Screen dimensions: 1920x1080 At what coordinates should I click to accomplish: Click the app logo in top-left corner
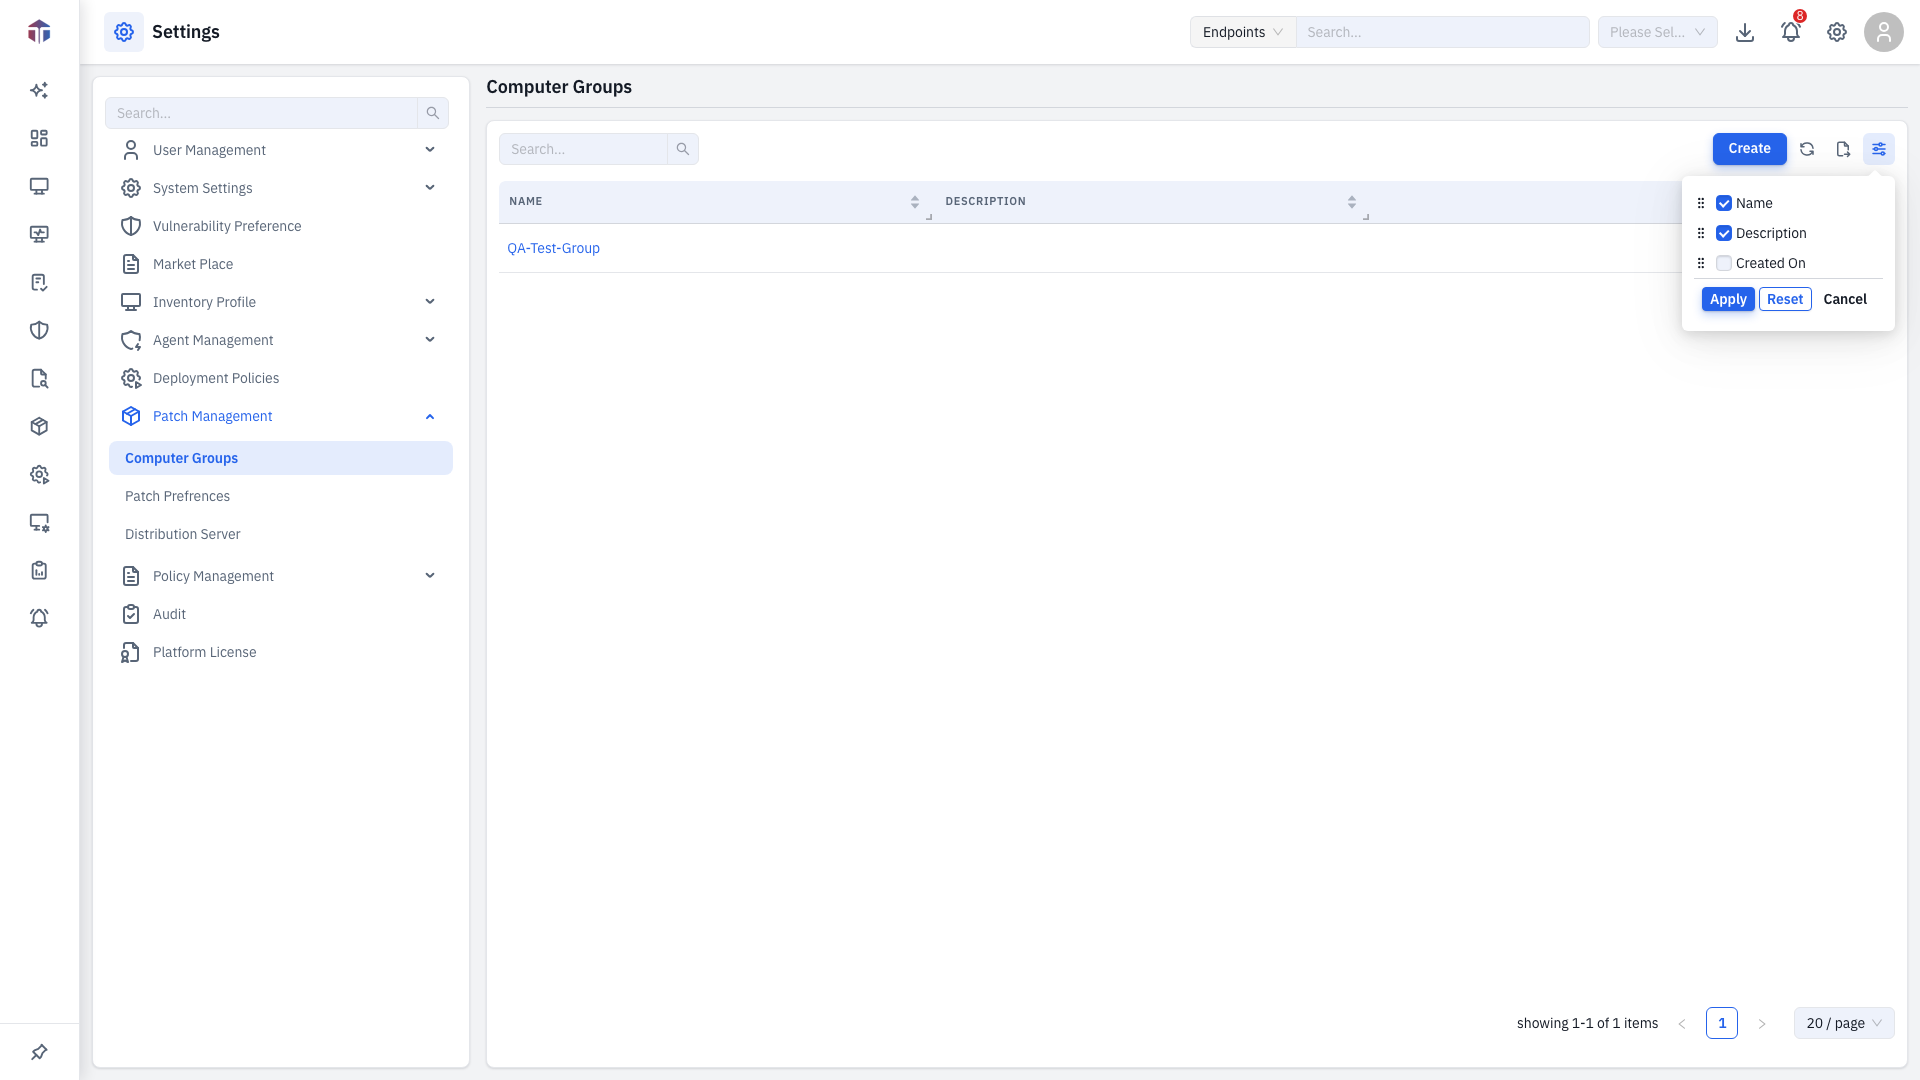point(39,32)
